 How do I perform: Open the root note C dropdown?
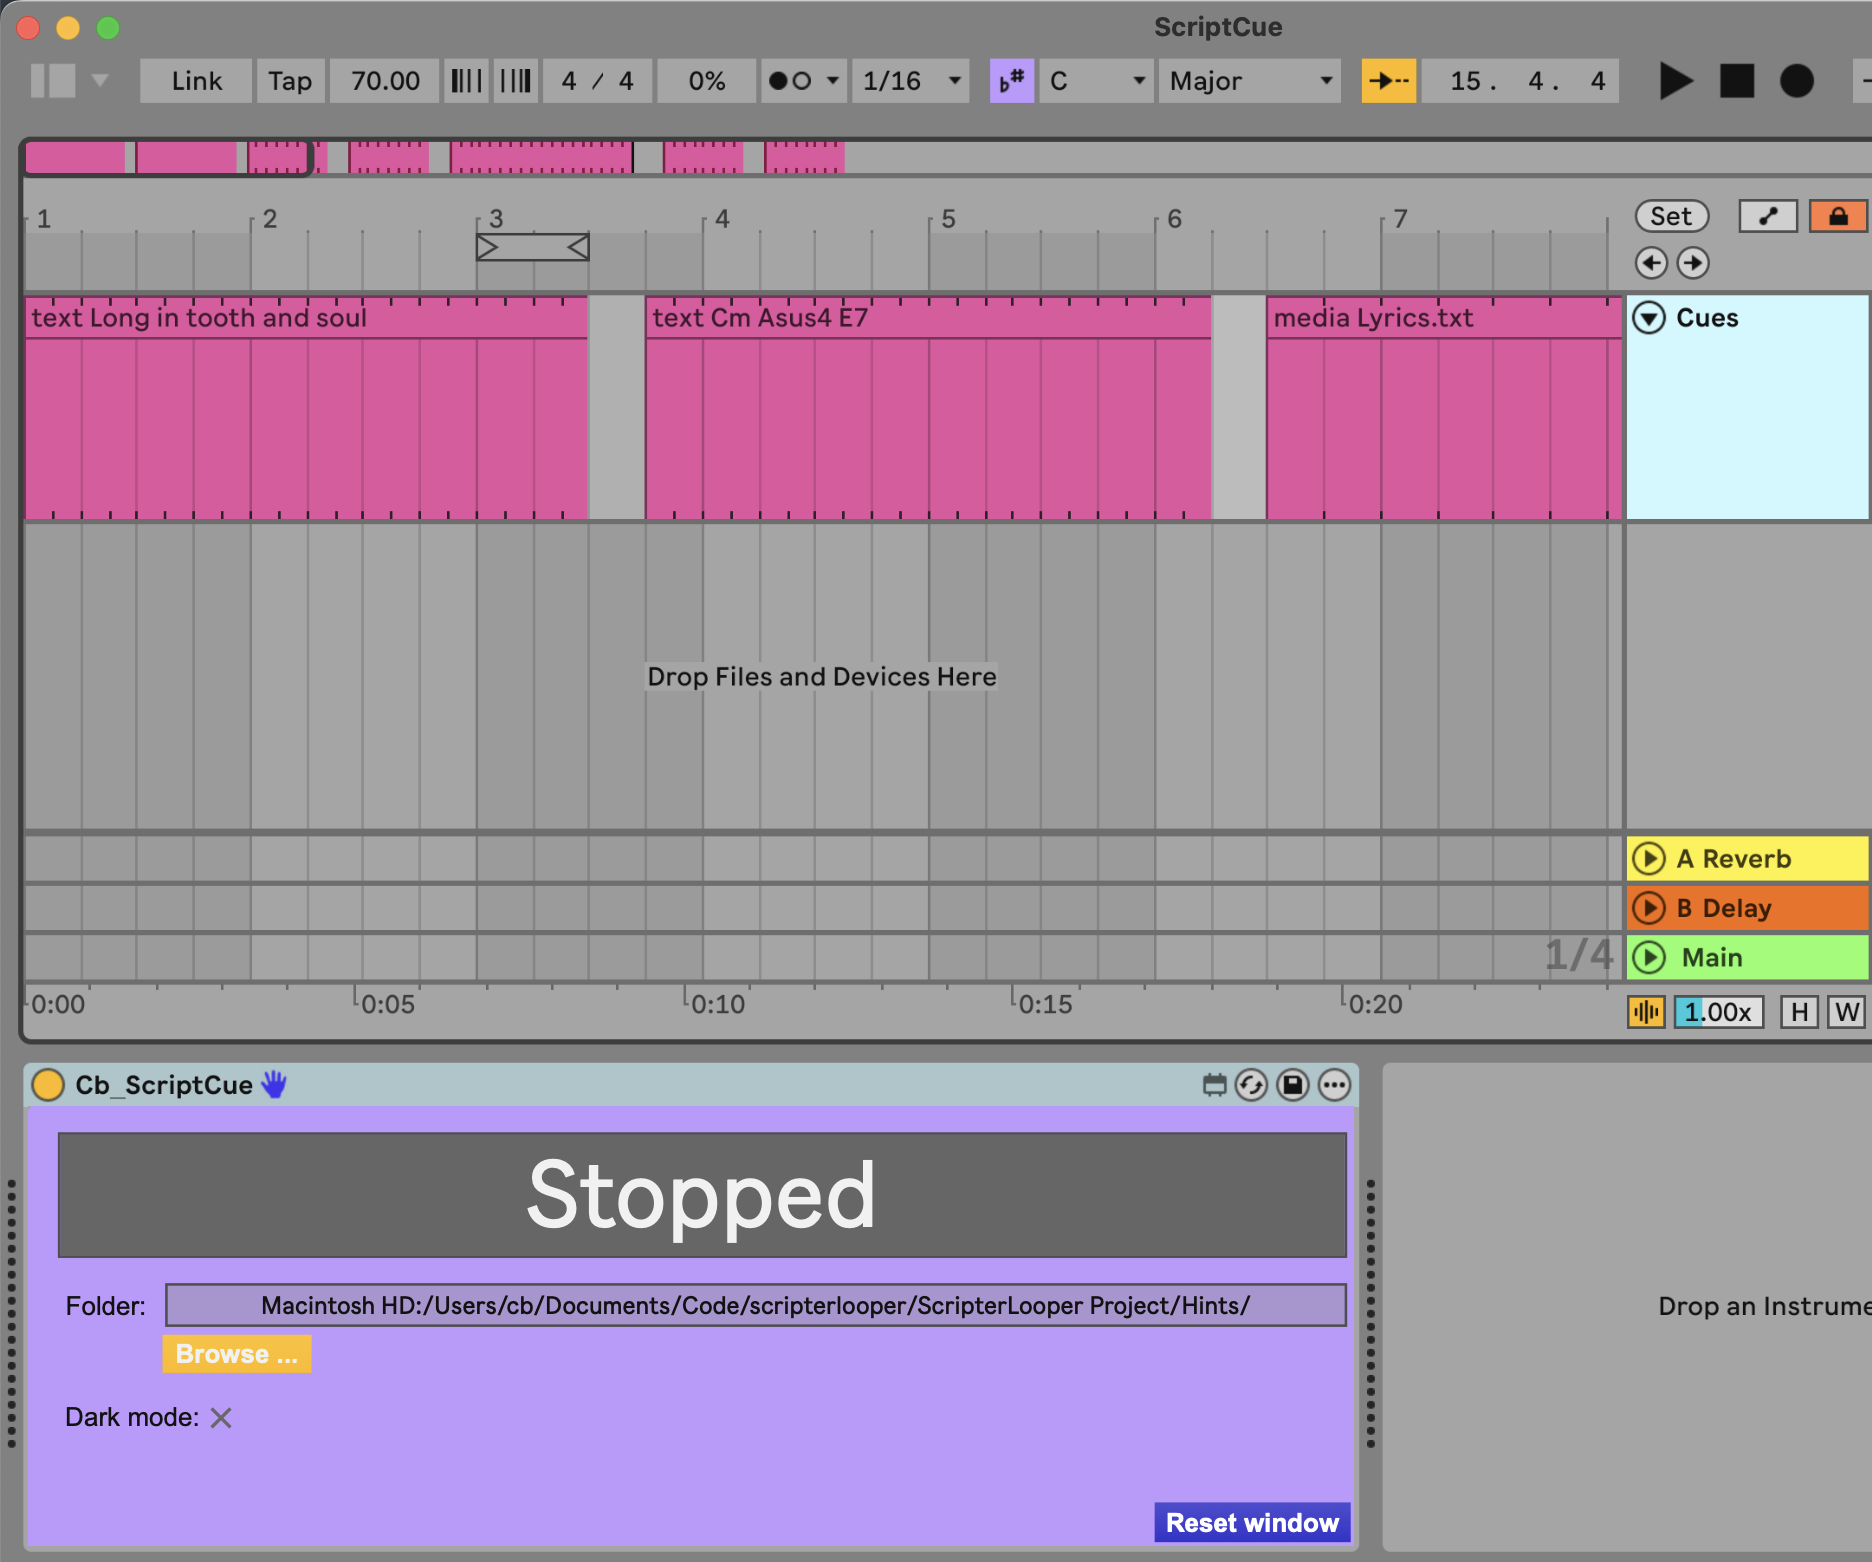(x=1096, y=81)
